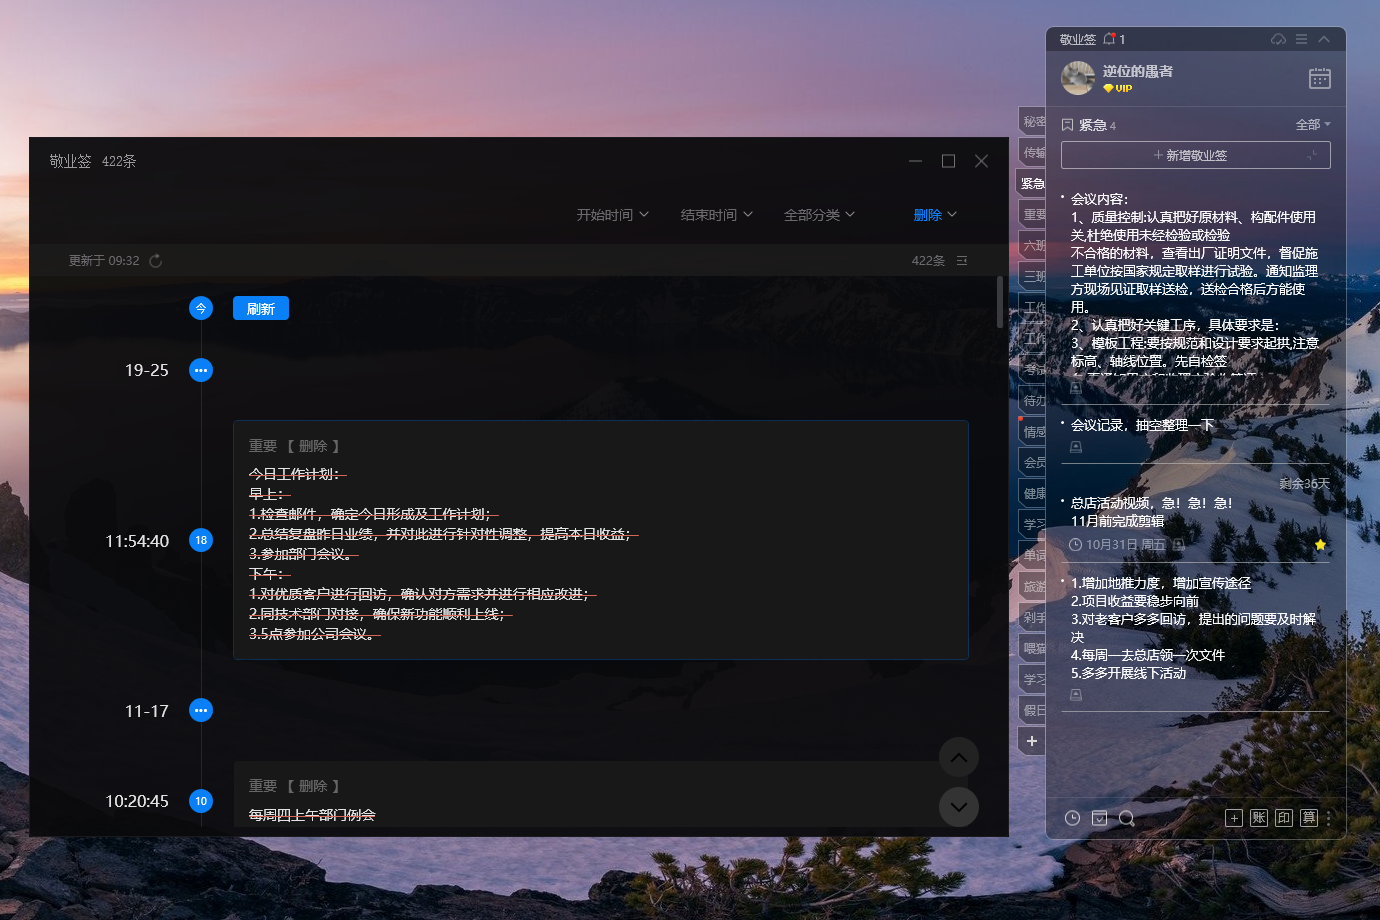
Task: Select the 待办 category tab
Action: pyautogui.click(x=1032, y=400)
